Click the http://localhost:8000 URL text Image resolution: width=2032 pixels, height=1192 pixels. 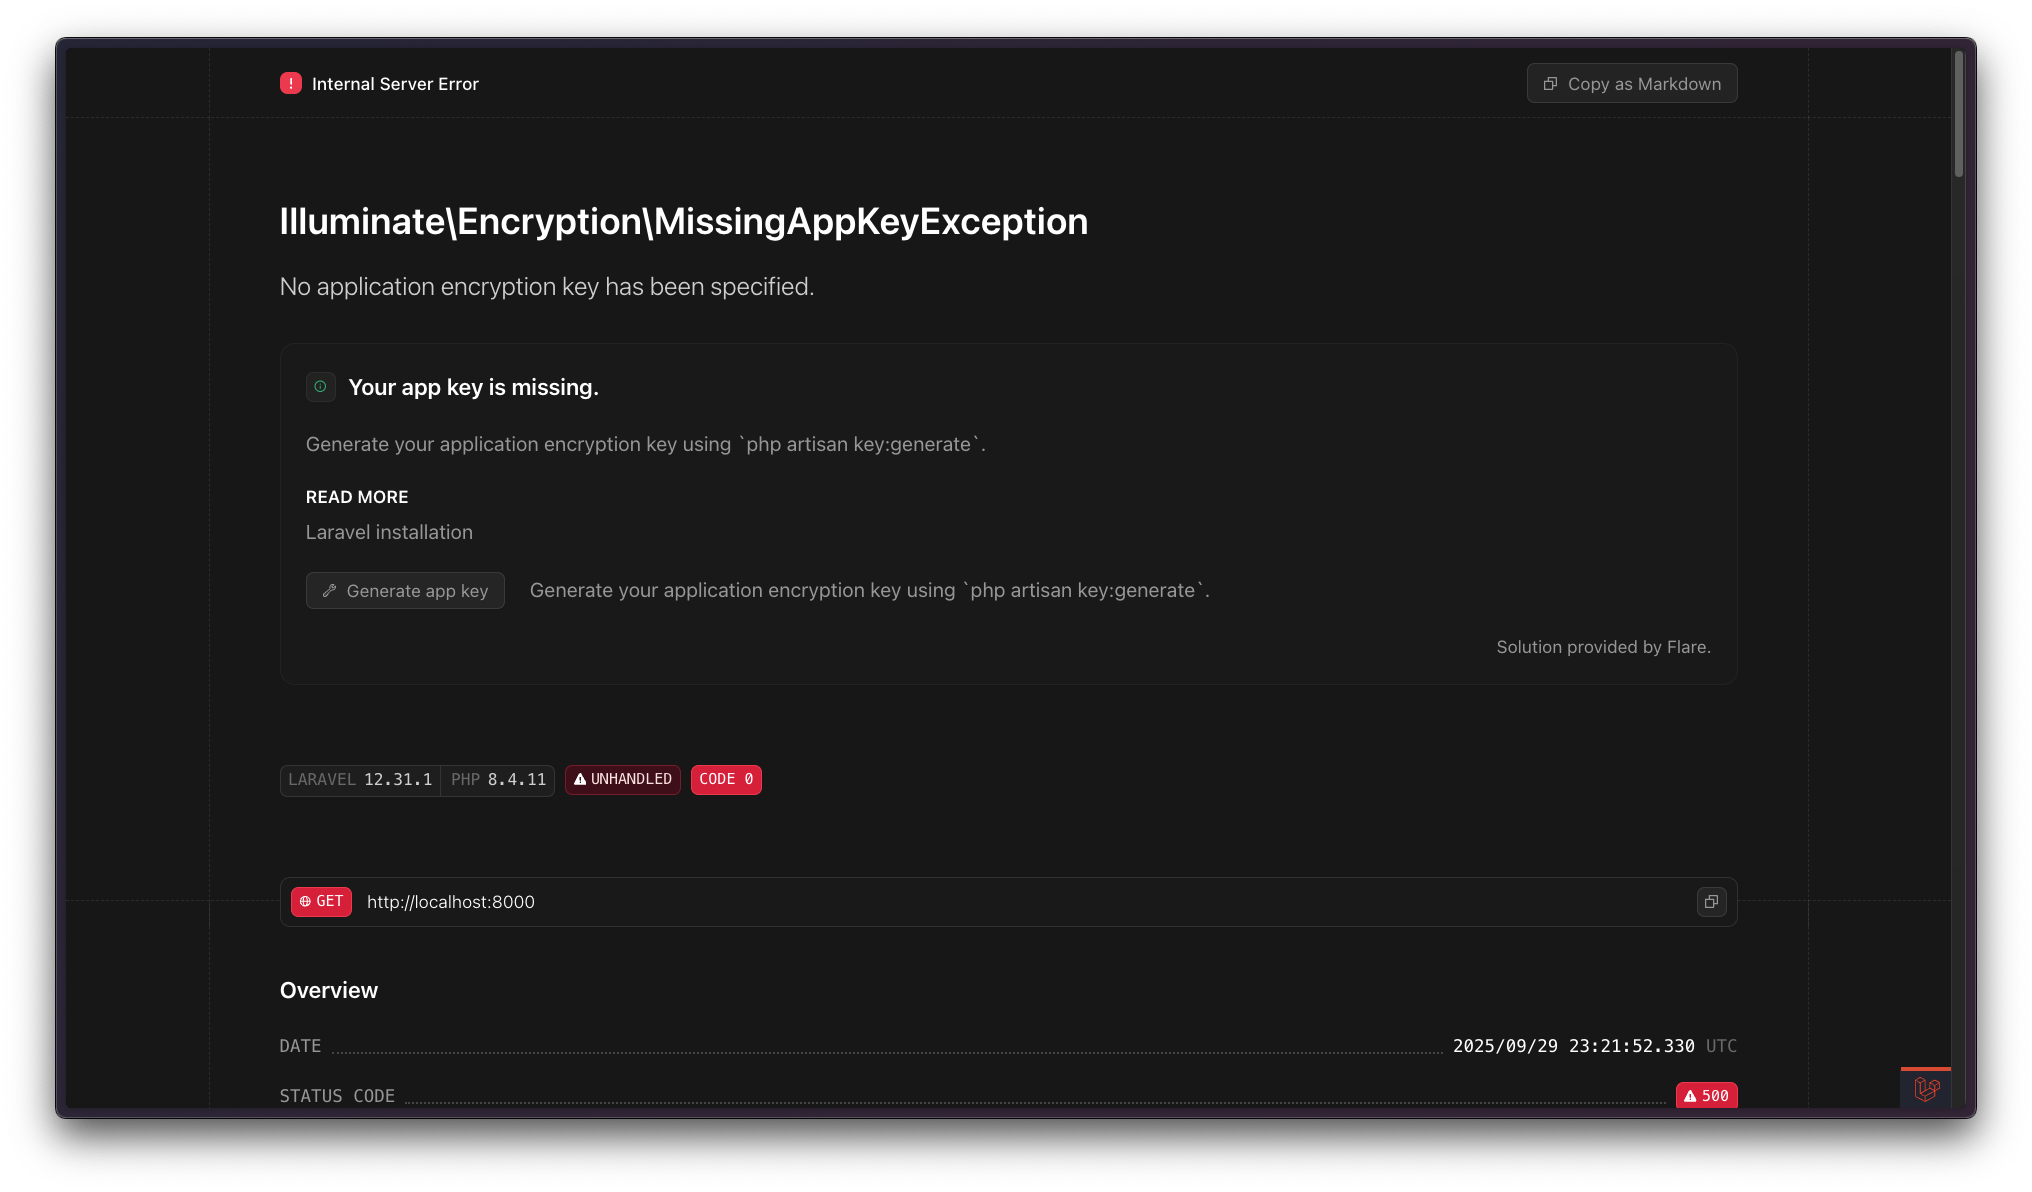click(451, 902)
